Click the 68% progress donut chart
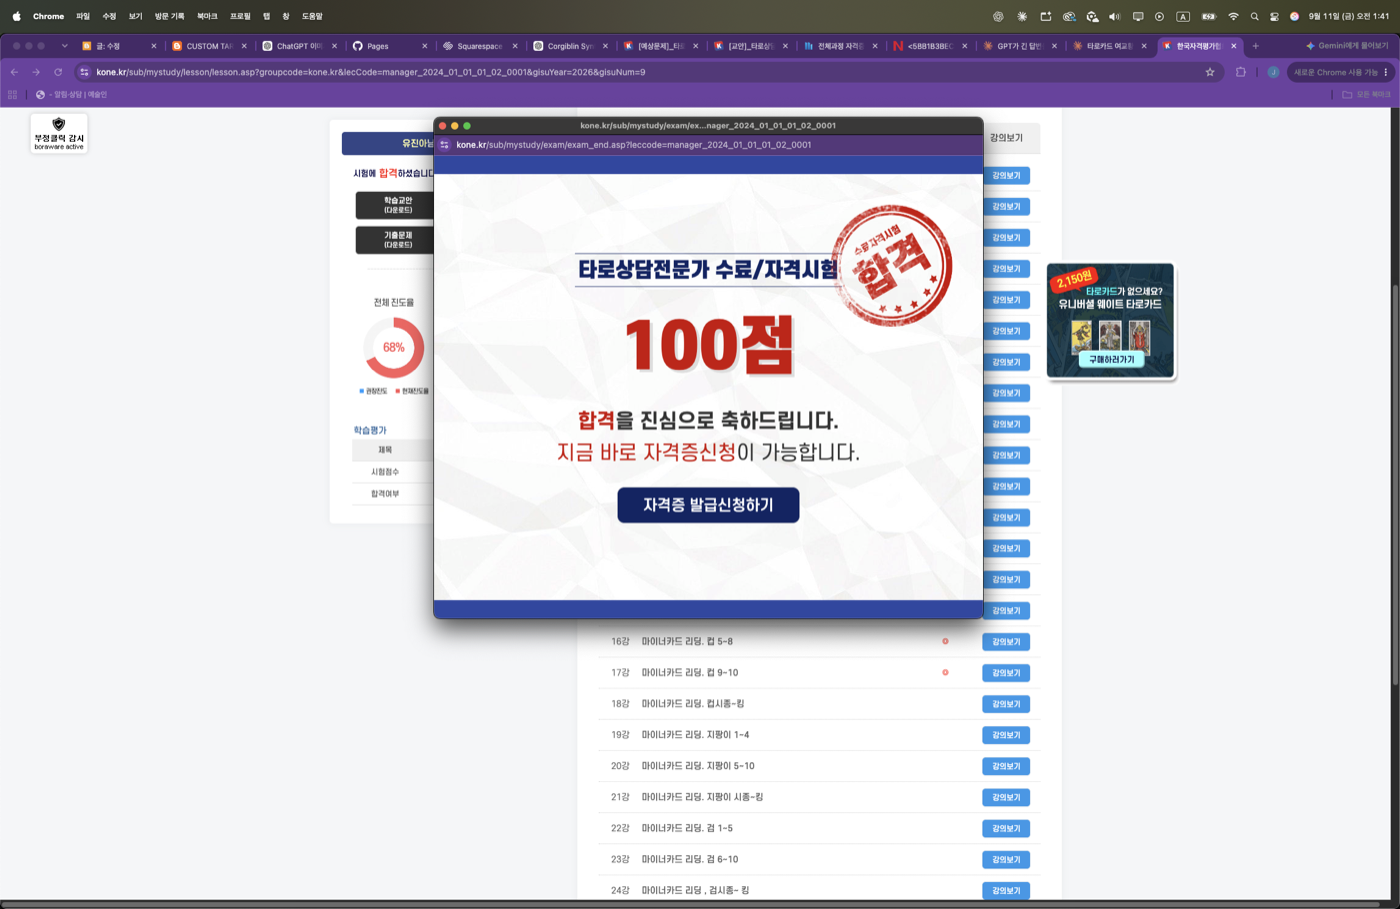 click(x=394, y=347)
